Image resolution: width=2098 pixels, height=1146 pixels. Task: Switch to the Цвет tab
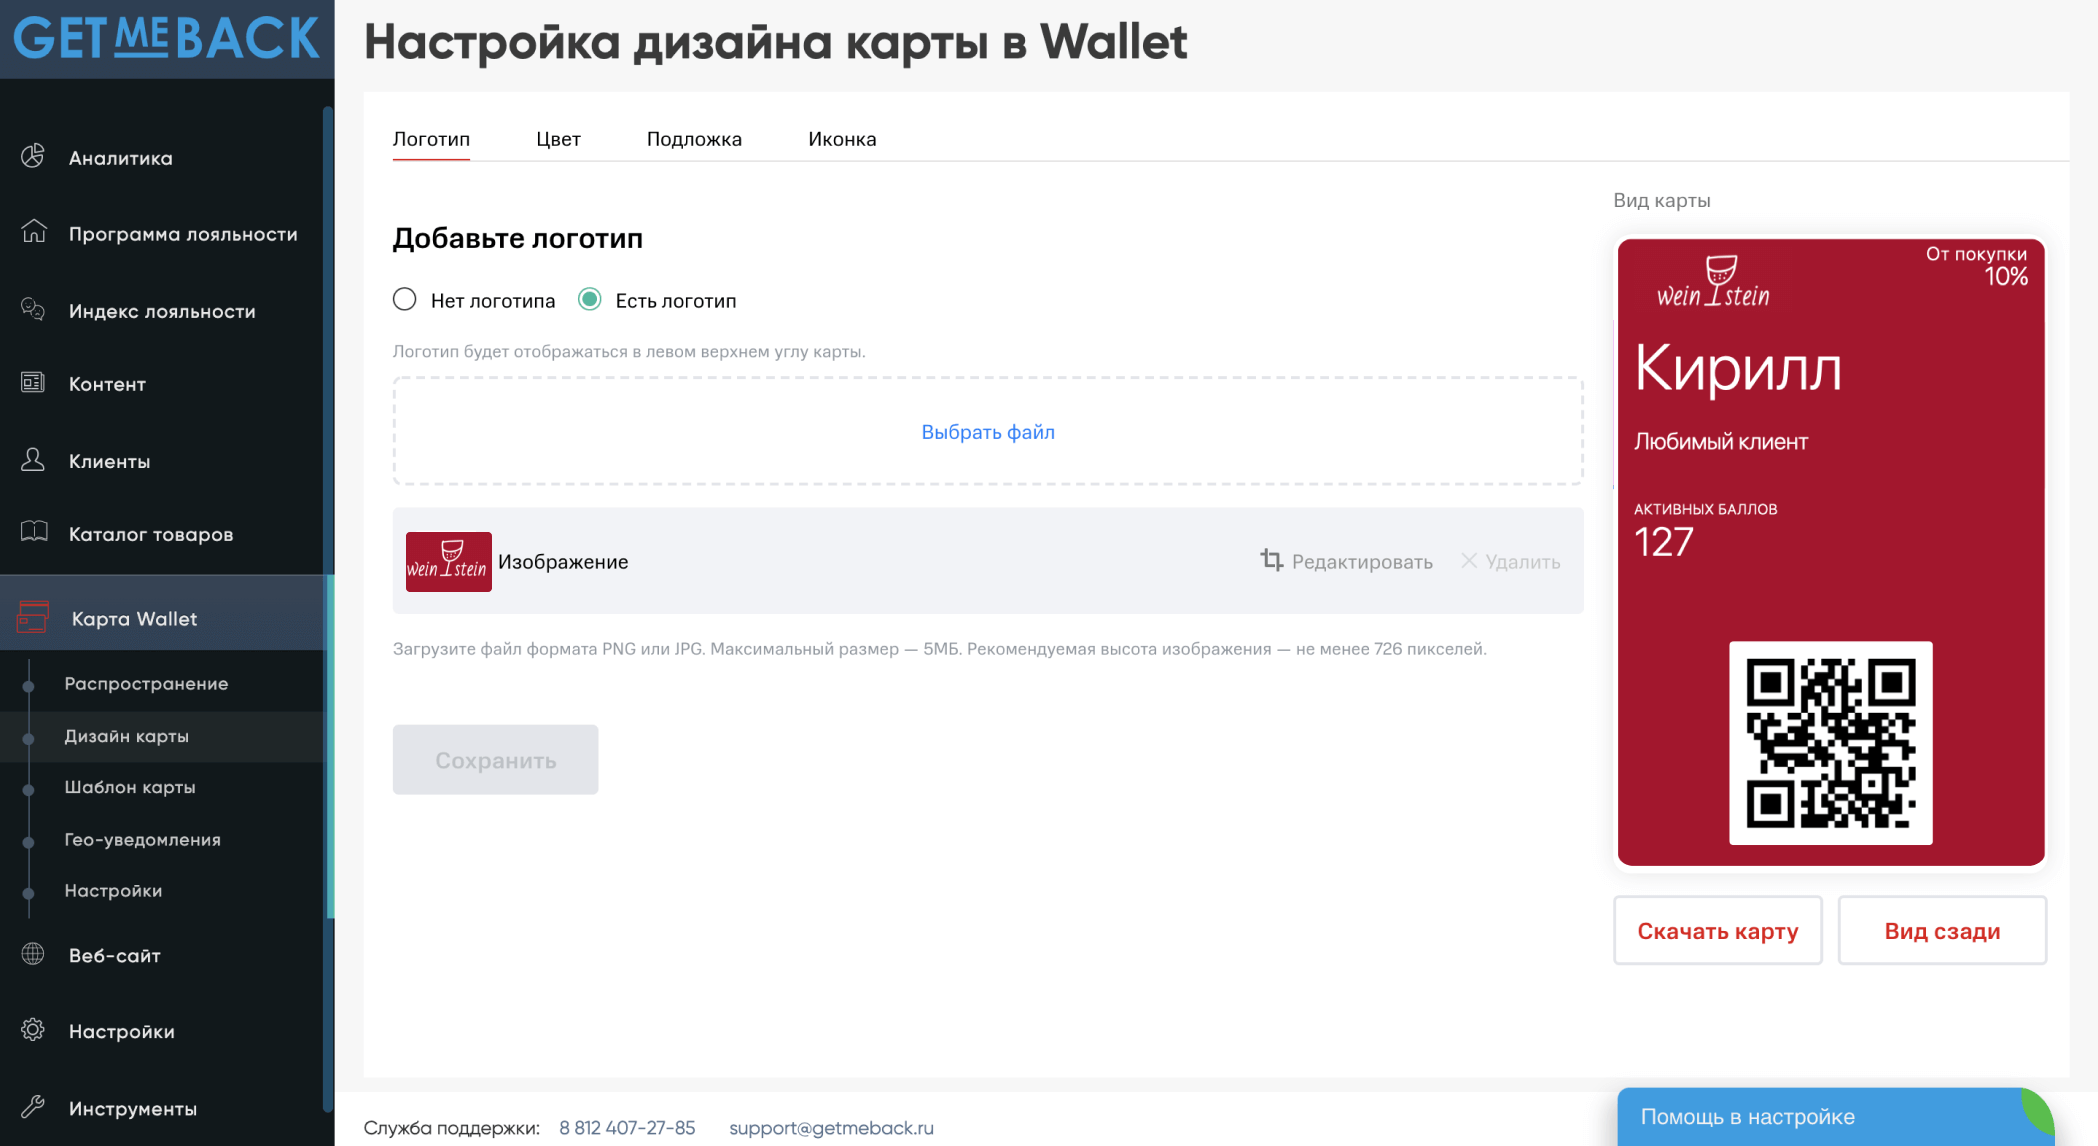point(558,139)
